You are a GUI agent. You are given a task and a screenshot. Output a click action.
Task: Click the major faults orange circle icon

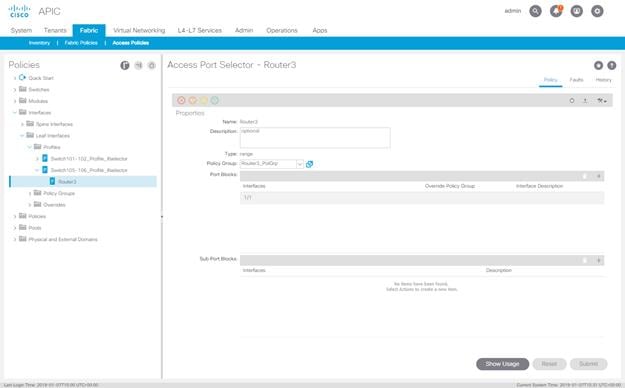[193, 100]
